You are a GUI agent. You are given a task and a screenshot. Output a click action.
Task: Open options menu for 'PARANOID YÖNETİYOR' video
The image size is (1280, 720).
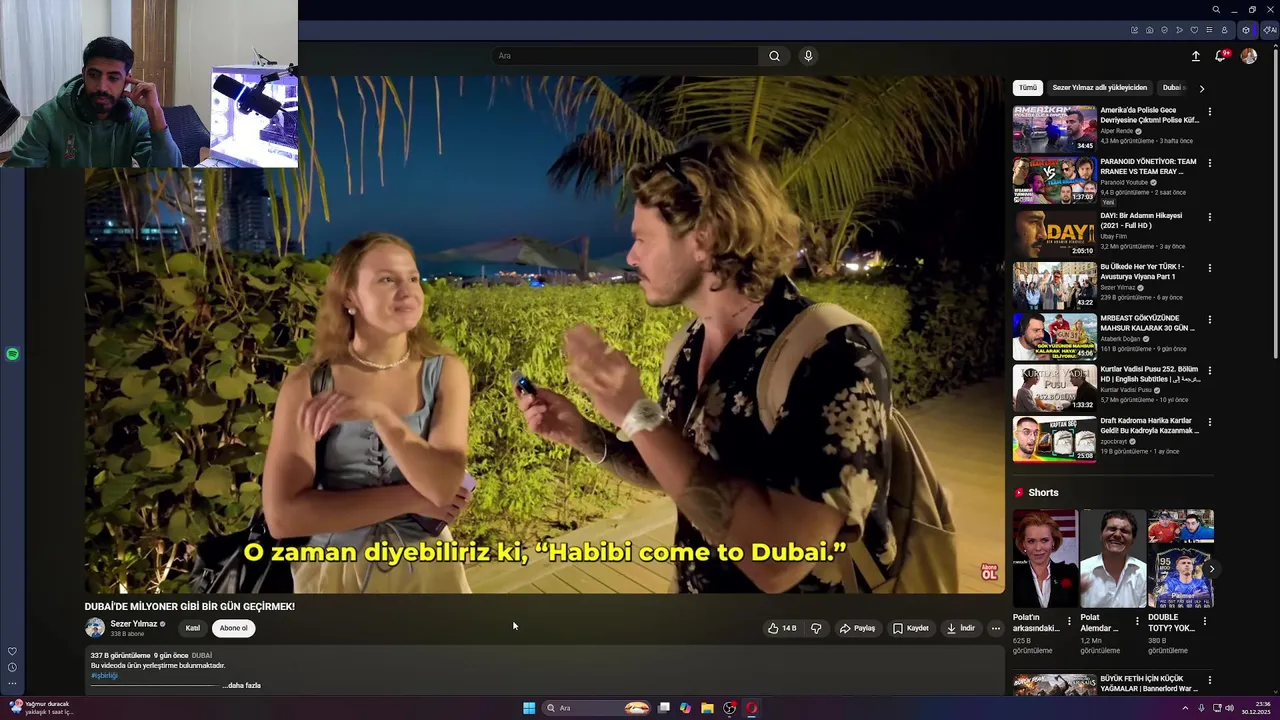click(1209, 163)
